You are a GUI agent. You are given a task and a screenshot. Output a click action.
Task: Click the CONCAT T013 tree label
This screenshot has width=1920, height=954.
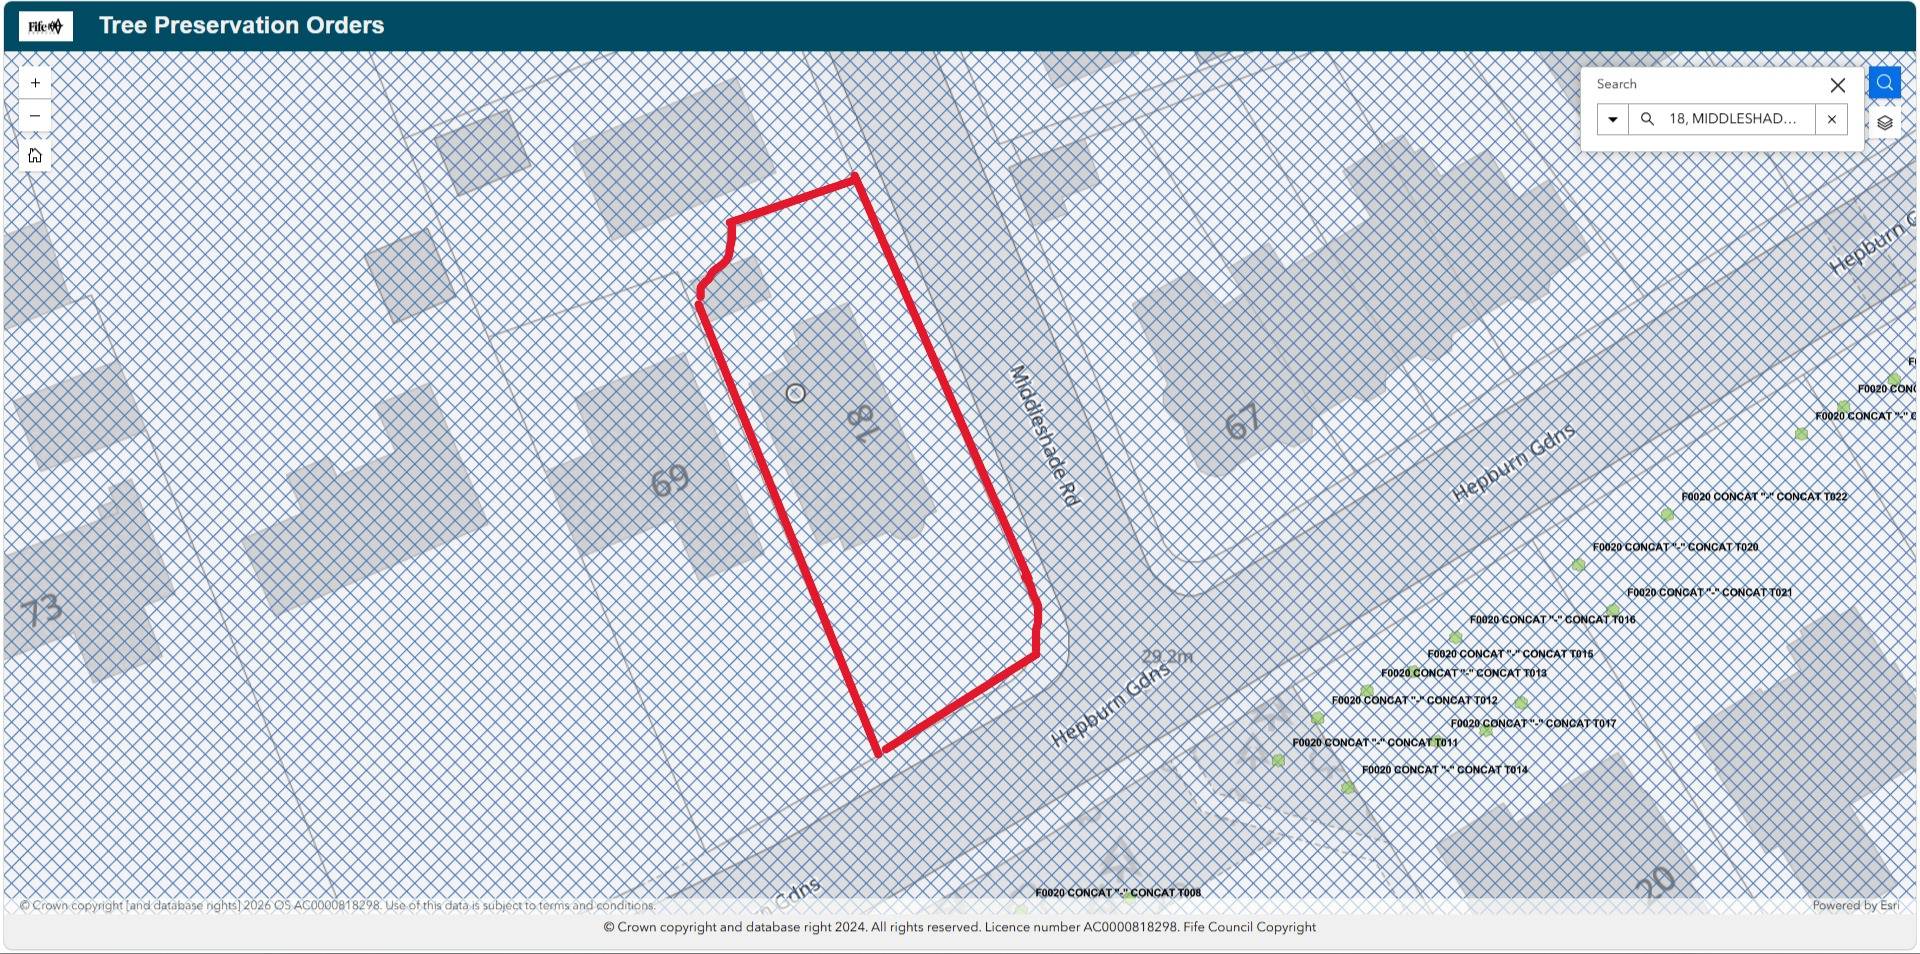[x=1464, y=673]
